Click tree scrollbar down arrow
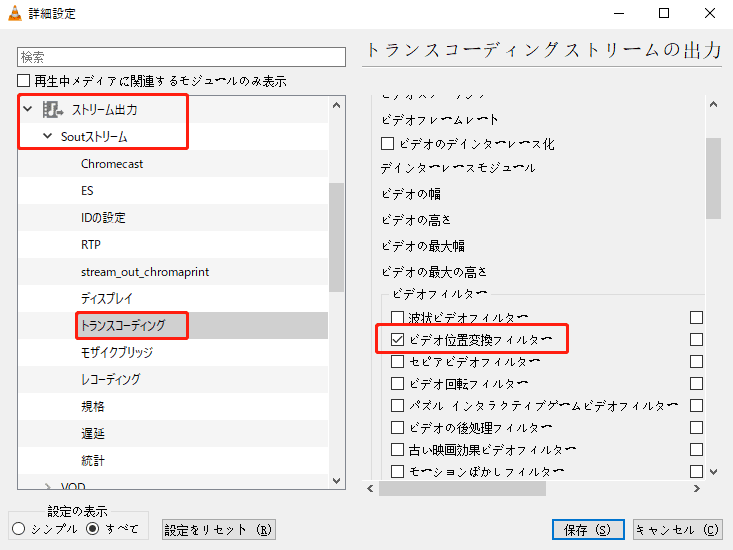This screenshot has height=550, width=733. (337, 480)
